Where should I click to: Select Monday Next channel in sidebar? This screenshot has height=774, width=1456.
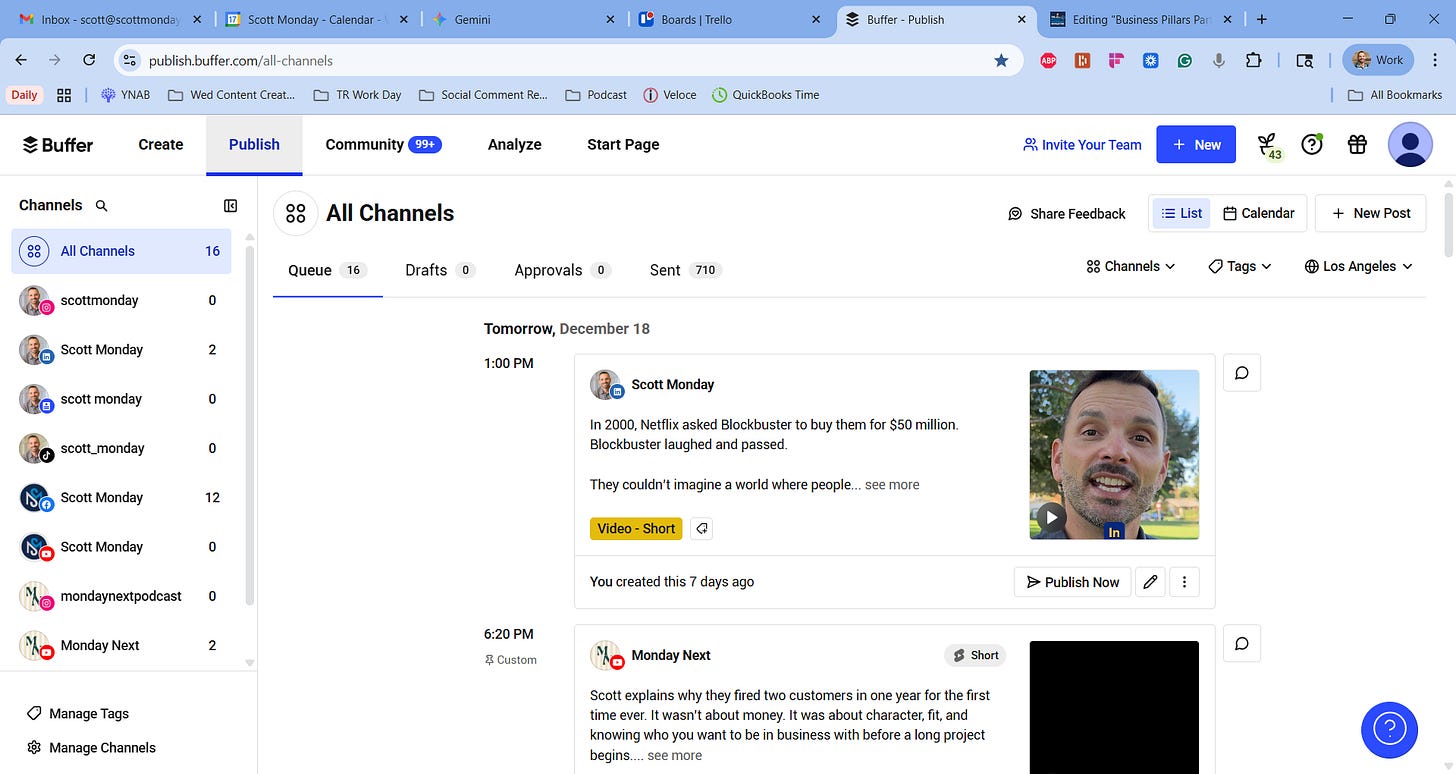(121, 645)
